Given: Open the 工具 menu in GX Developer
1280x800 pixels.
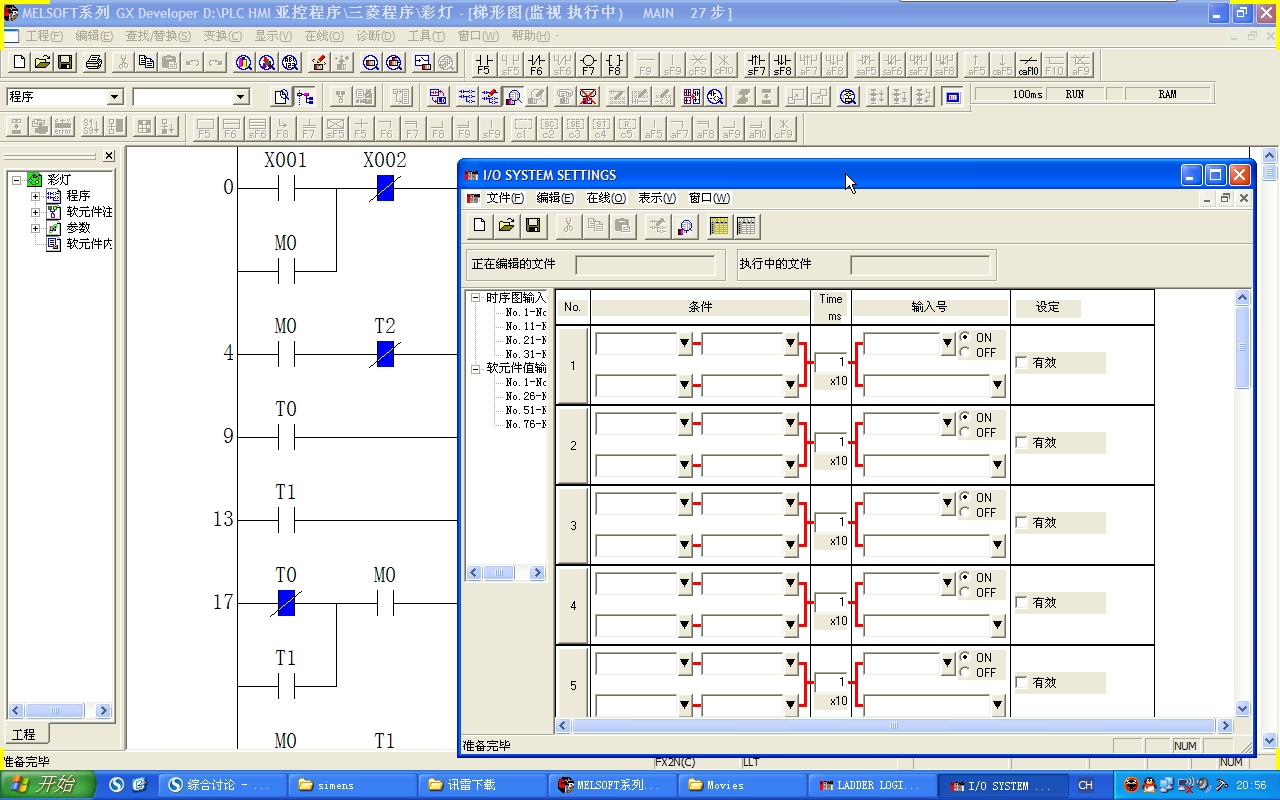Looking at the screenshot, I should coord(426,36).
